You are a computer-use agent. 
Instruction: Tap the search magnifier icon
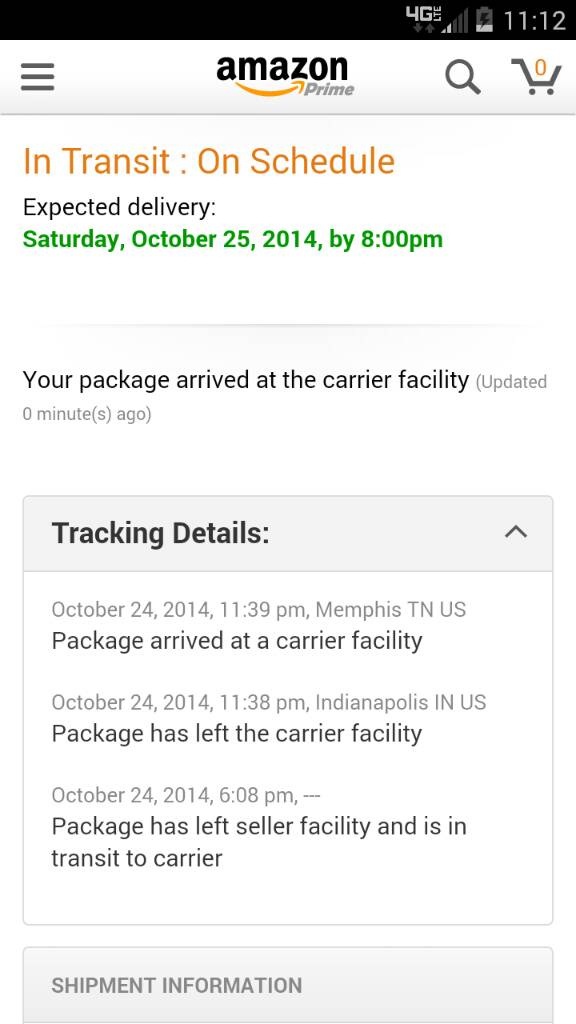coord(462,77)
